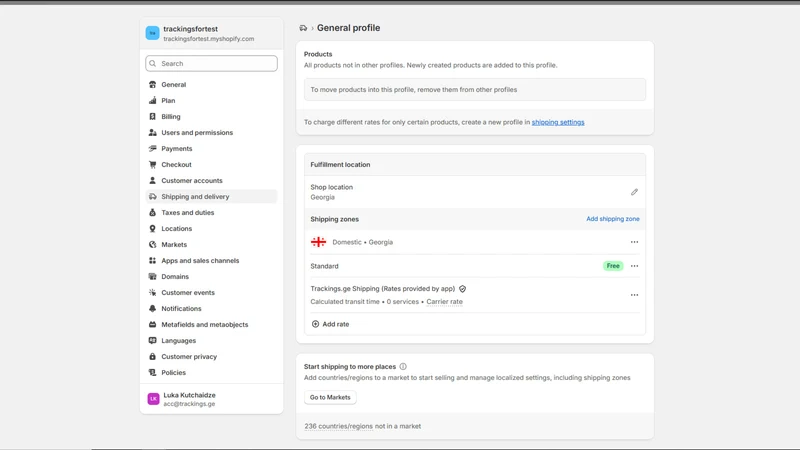Click the Add shipping zone link
800x450 pixels.
click(x=613, y=218)
